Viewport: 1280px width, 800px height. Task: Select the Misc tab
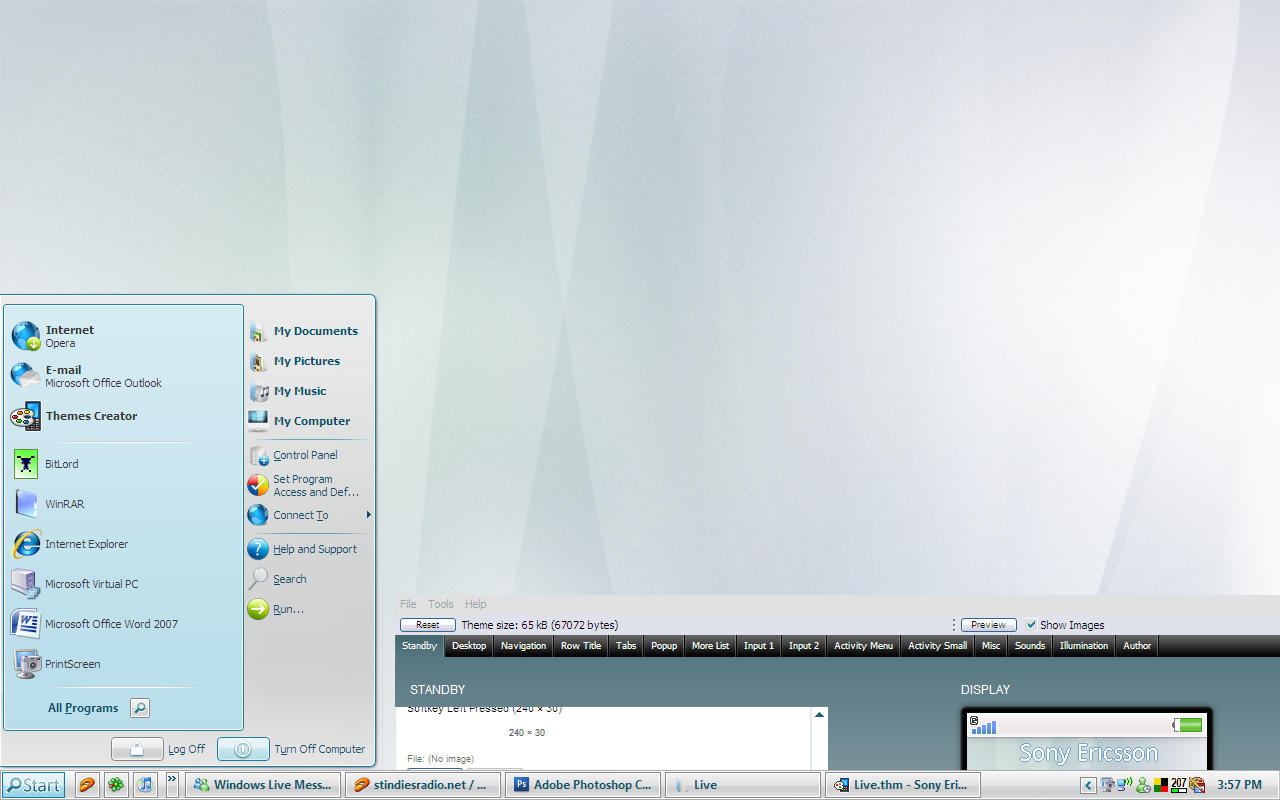pos(991,646)
